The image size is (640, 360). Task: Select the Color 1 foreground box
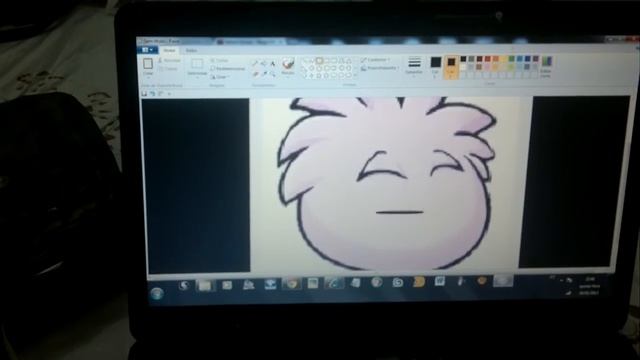(x=436, y=66)
